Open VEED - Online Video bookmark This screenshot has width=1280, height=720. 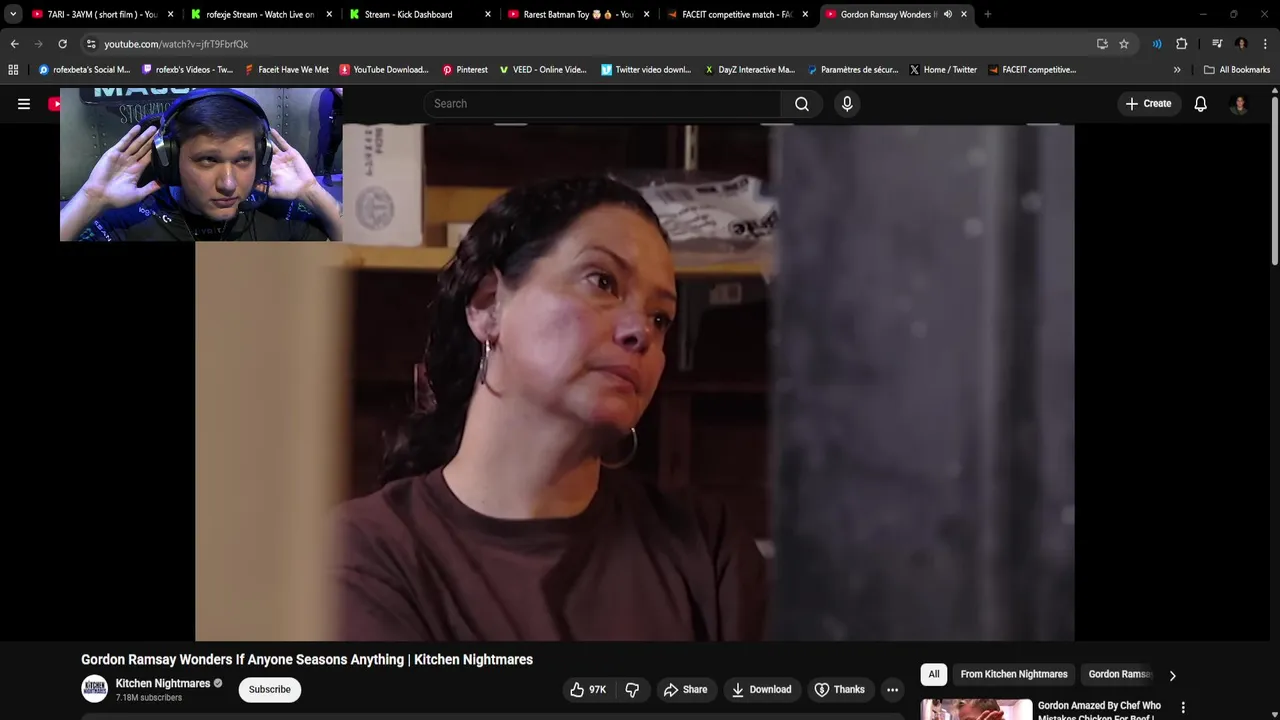click(543, 70)
